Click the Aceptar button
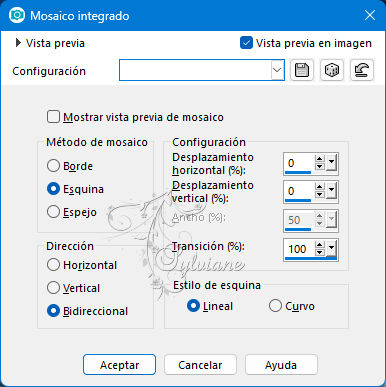386x387 pixels. pos(119,365)
